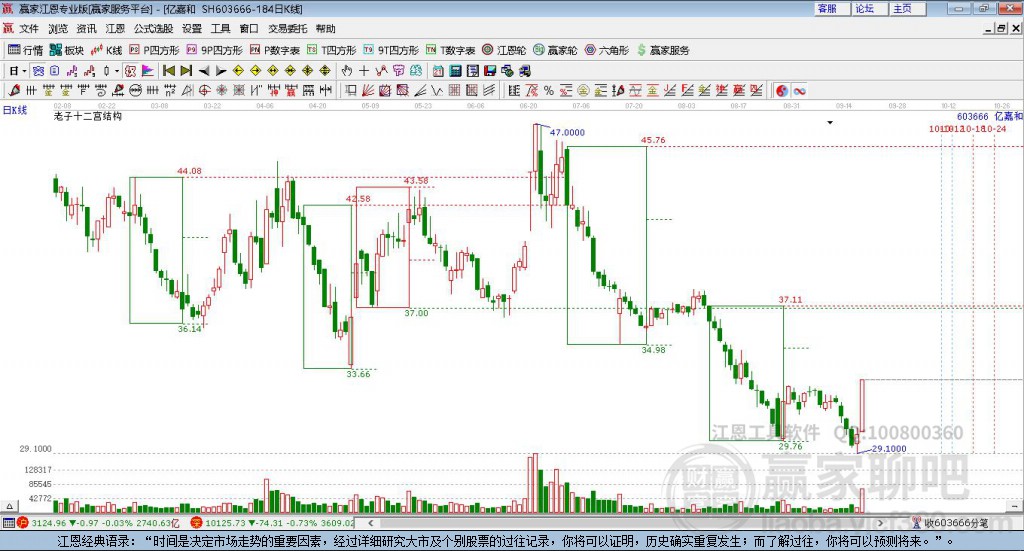Jump to last bar with the skip-to-end icon

(186, 71)
